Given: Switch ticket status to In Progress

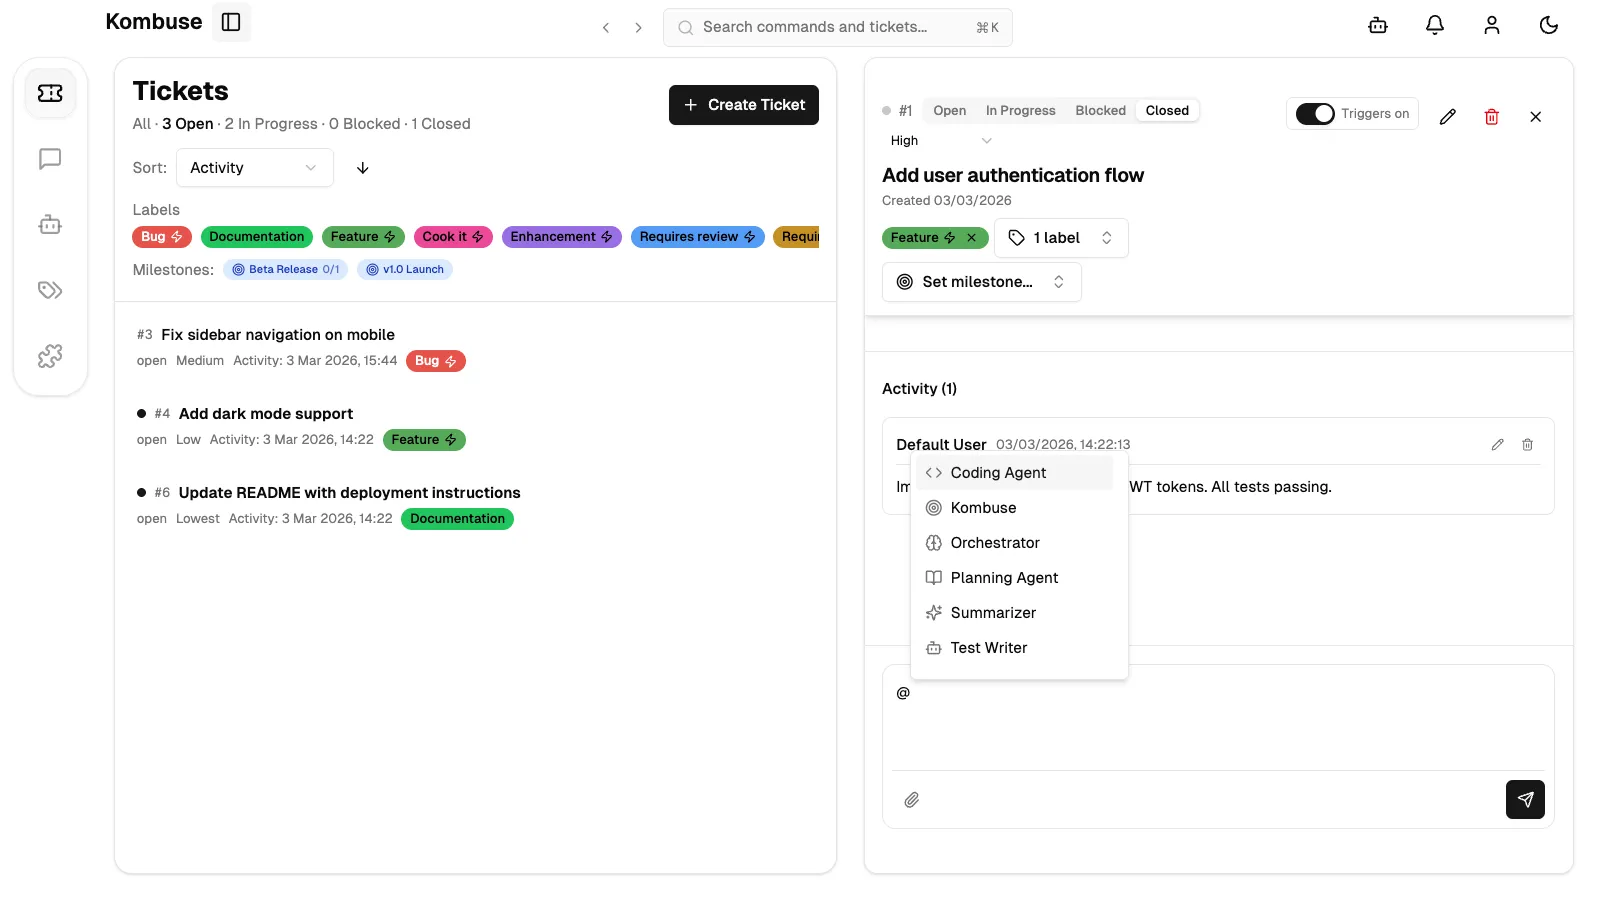Looking at the screenshot, I should click(1020, 110).
